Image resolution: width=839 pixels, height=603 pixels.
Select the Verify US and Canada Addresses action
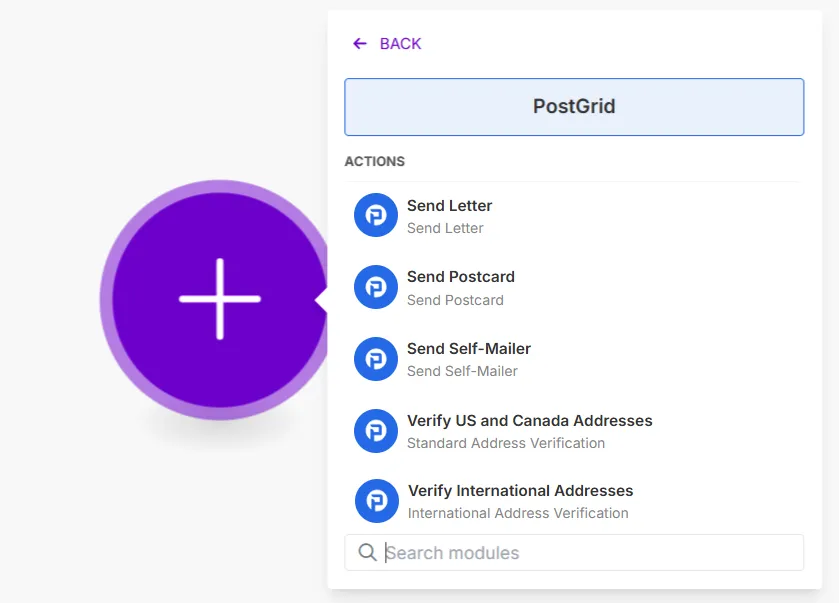(529, 420)
